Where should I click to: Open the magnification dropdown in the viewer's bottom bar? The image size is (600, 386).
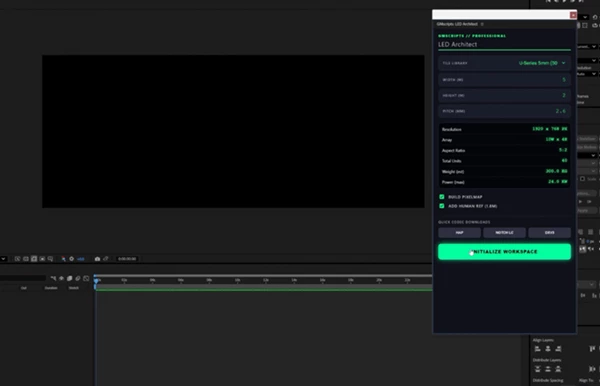pos(3,259)
